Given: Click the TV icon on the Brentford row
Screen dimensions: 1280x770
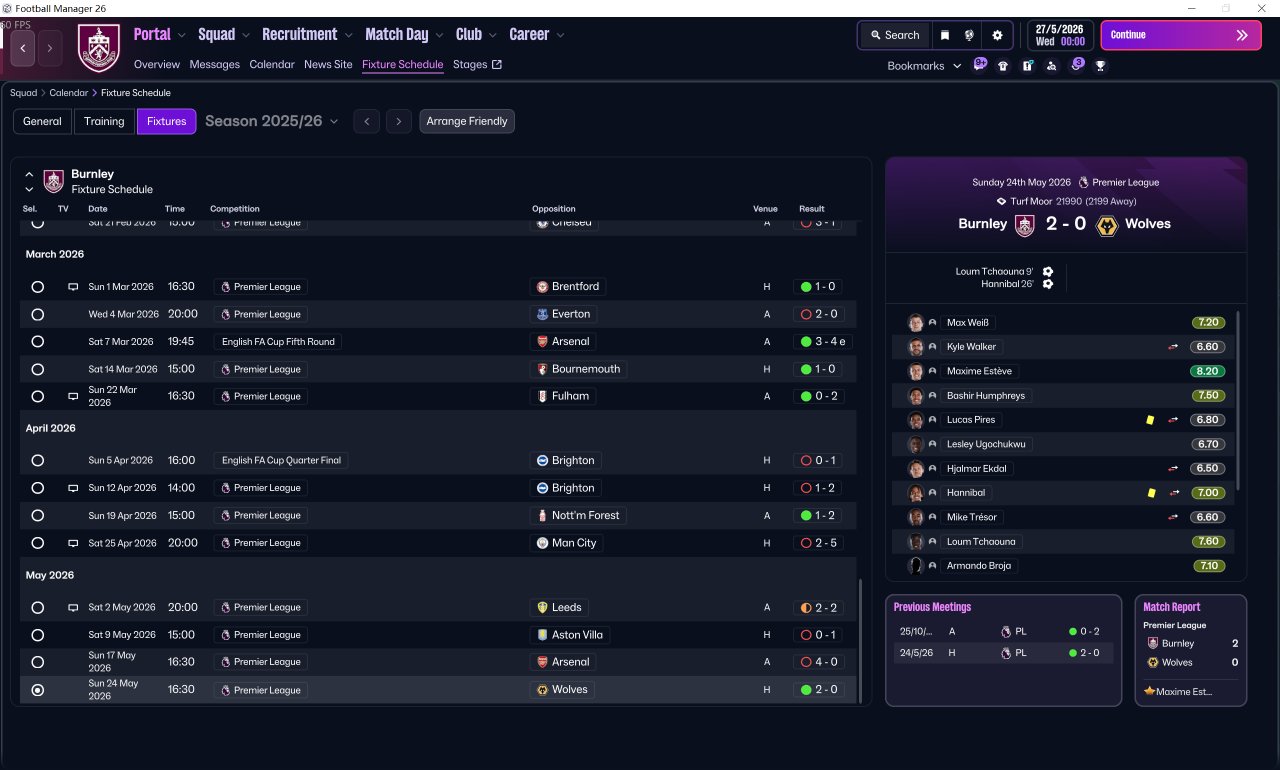Looking at the screenshot, I should (x=72, y=287).
